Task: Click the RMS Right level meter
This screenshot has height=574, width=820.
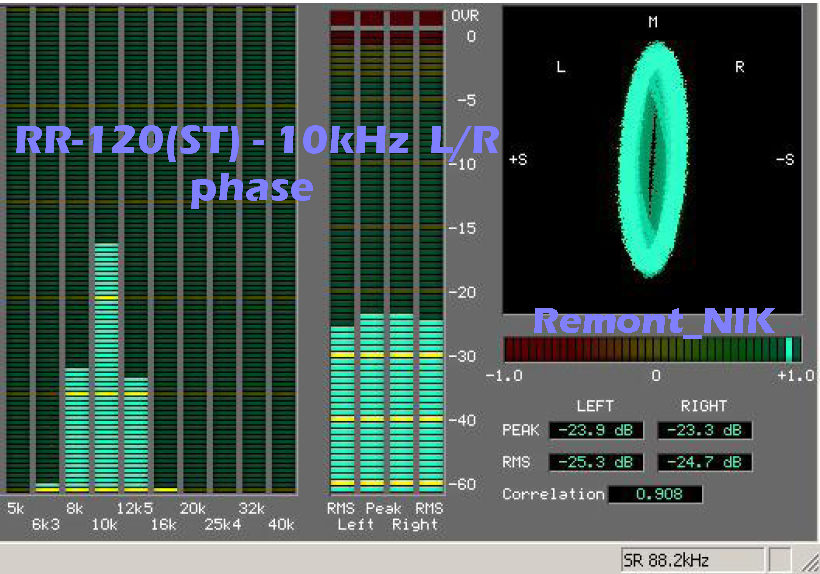Action: coord(431,405)
